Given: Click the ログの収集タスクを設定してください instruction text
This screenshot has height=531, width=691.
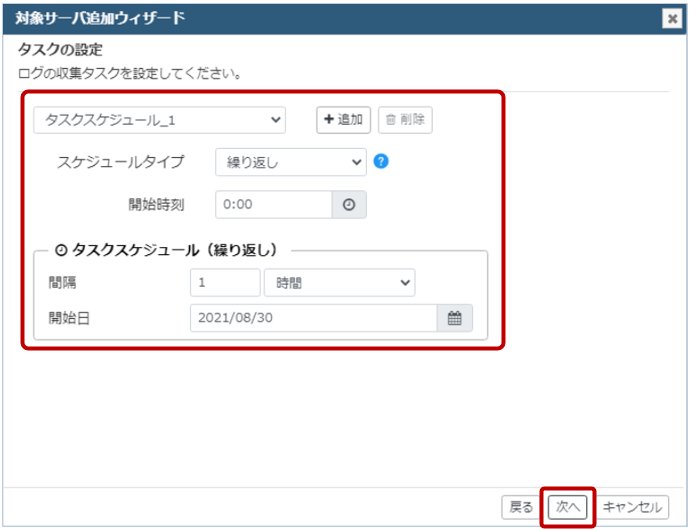Looking at the screenshot, I should tap(129, 73).
